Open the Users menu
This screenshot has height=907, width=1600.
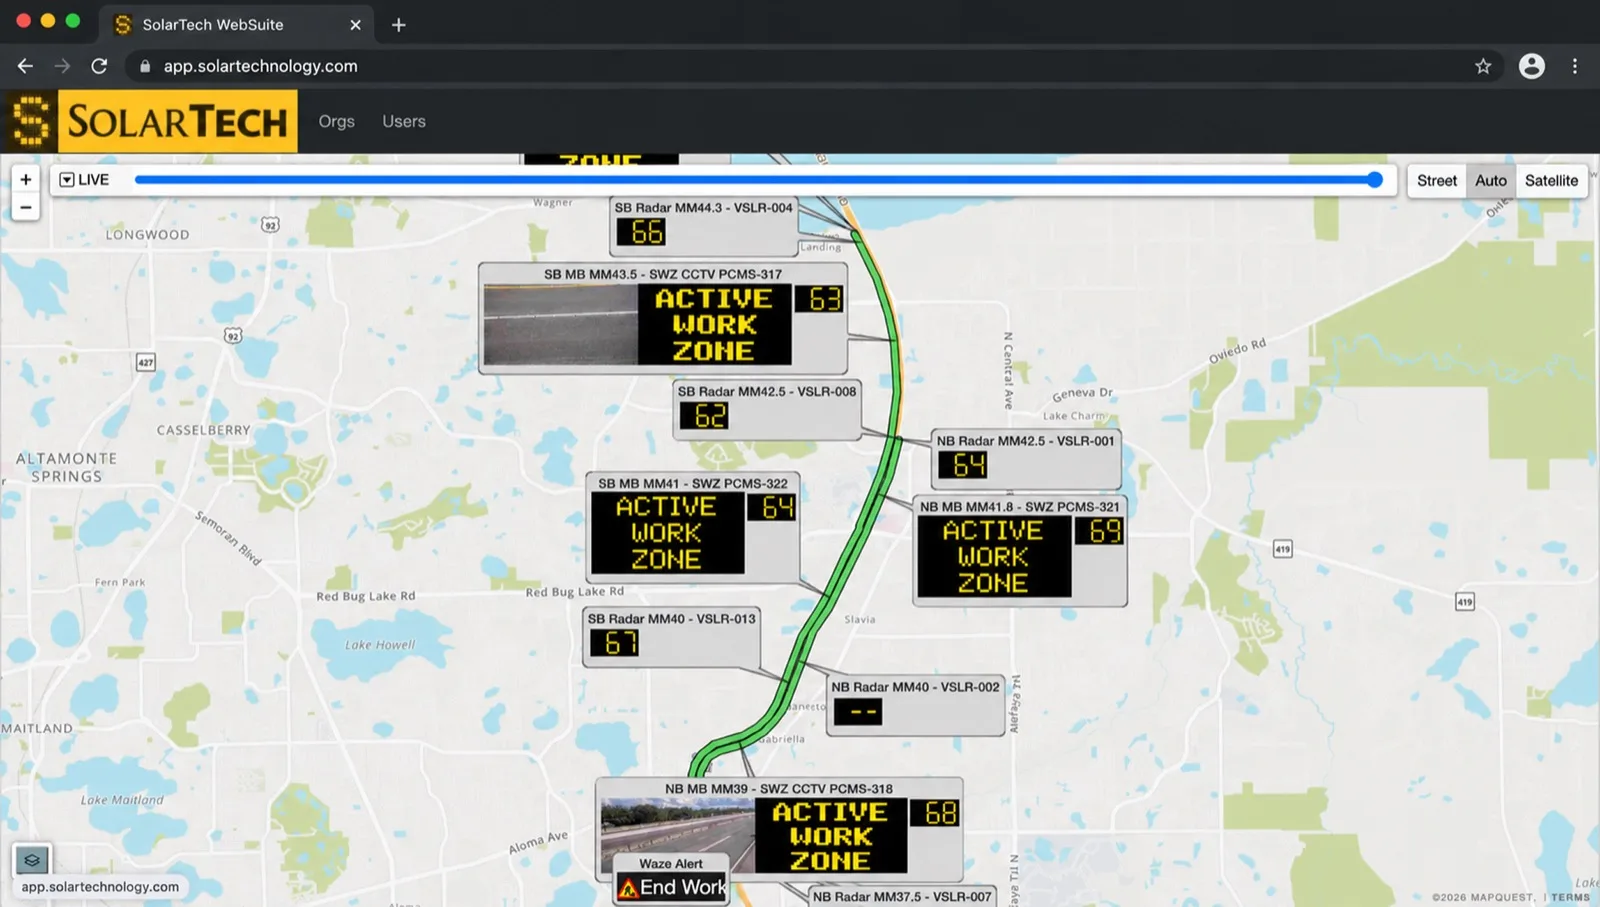click(404, 121)
